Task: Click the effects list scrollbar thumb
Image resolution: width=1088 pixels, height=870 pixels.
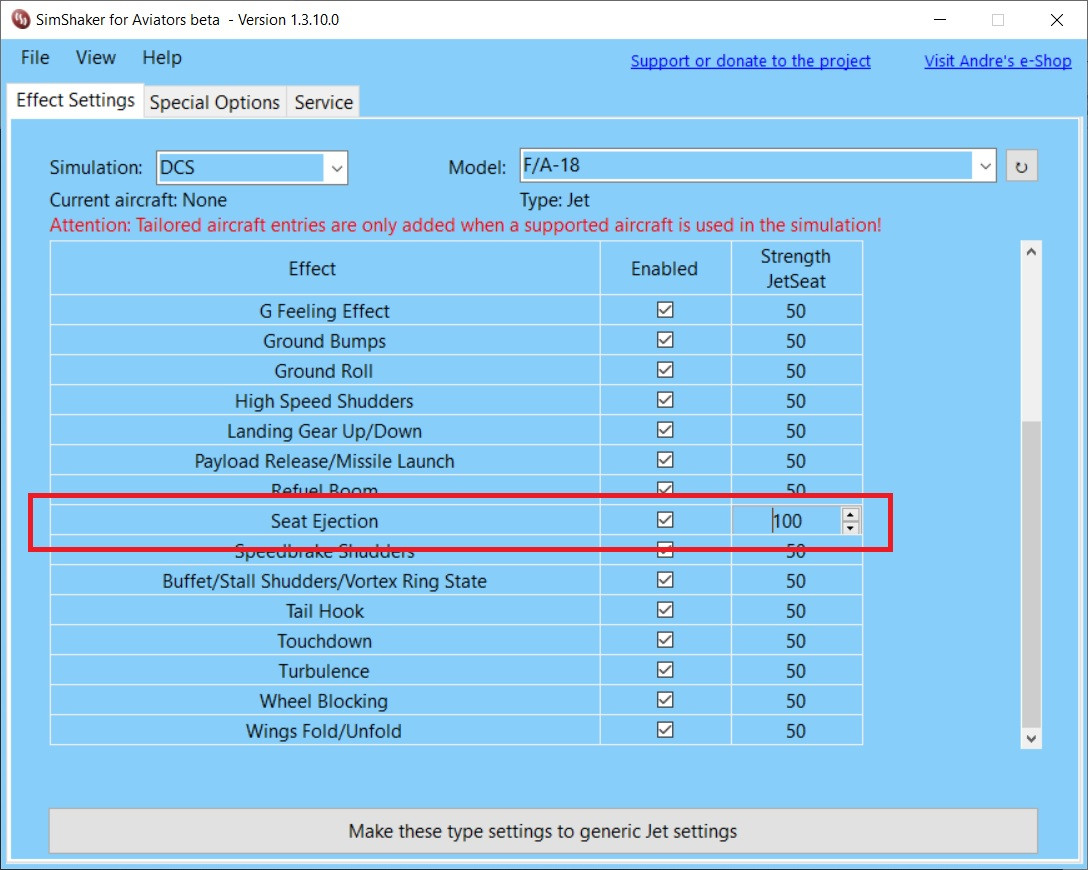Action: (x=1031, y=574)
